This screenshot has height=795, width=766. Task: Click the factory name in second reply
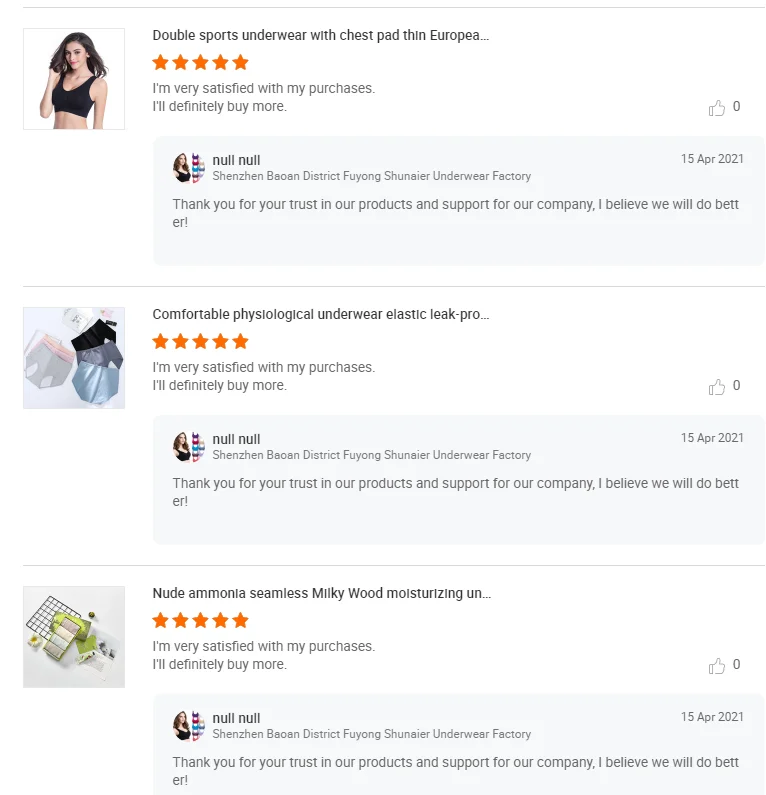[371, 455]
